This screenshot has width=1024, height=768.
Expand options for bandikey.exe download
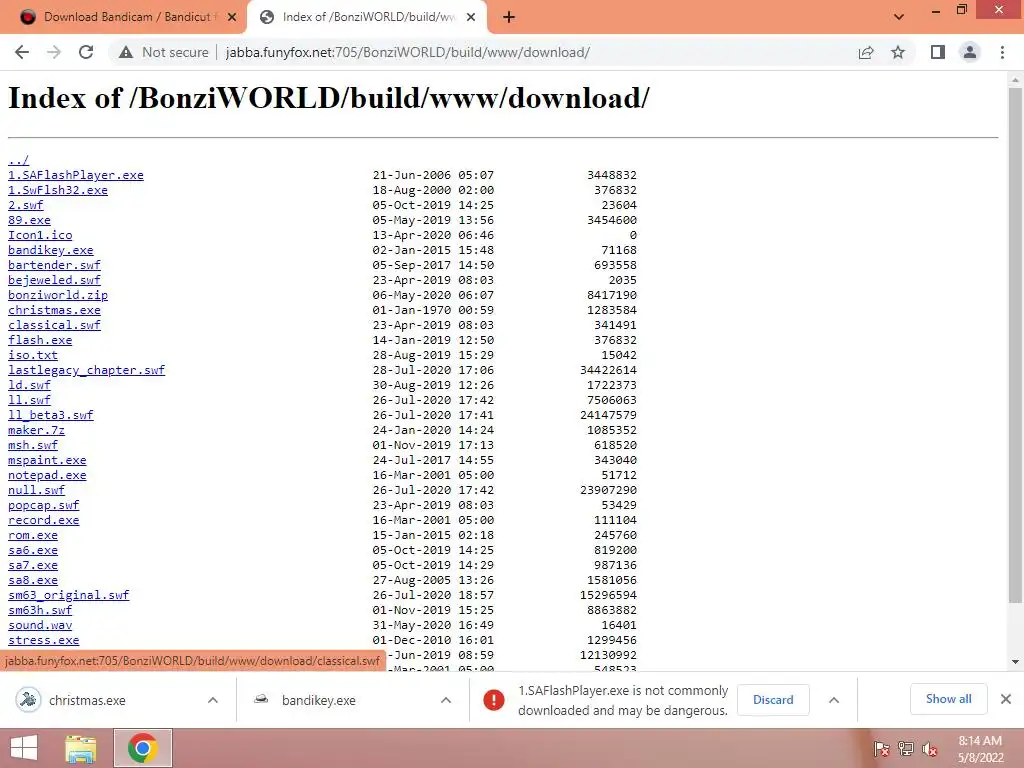click(x=446, y=700)
